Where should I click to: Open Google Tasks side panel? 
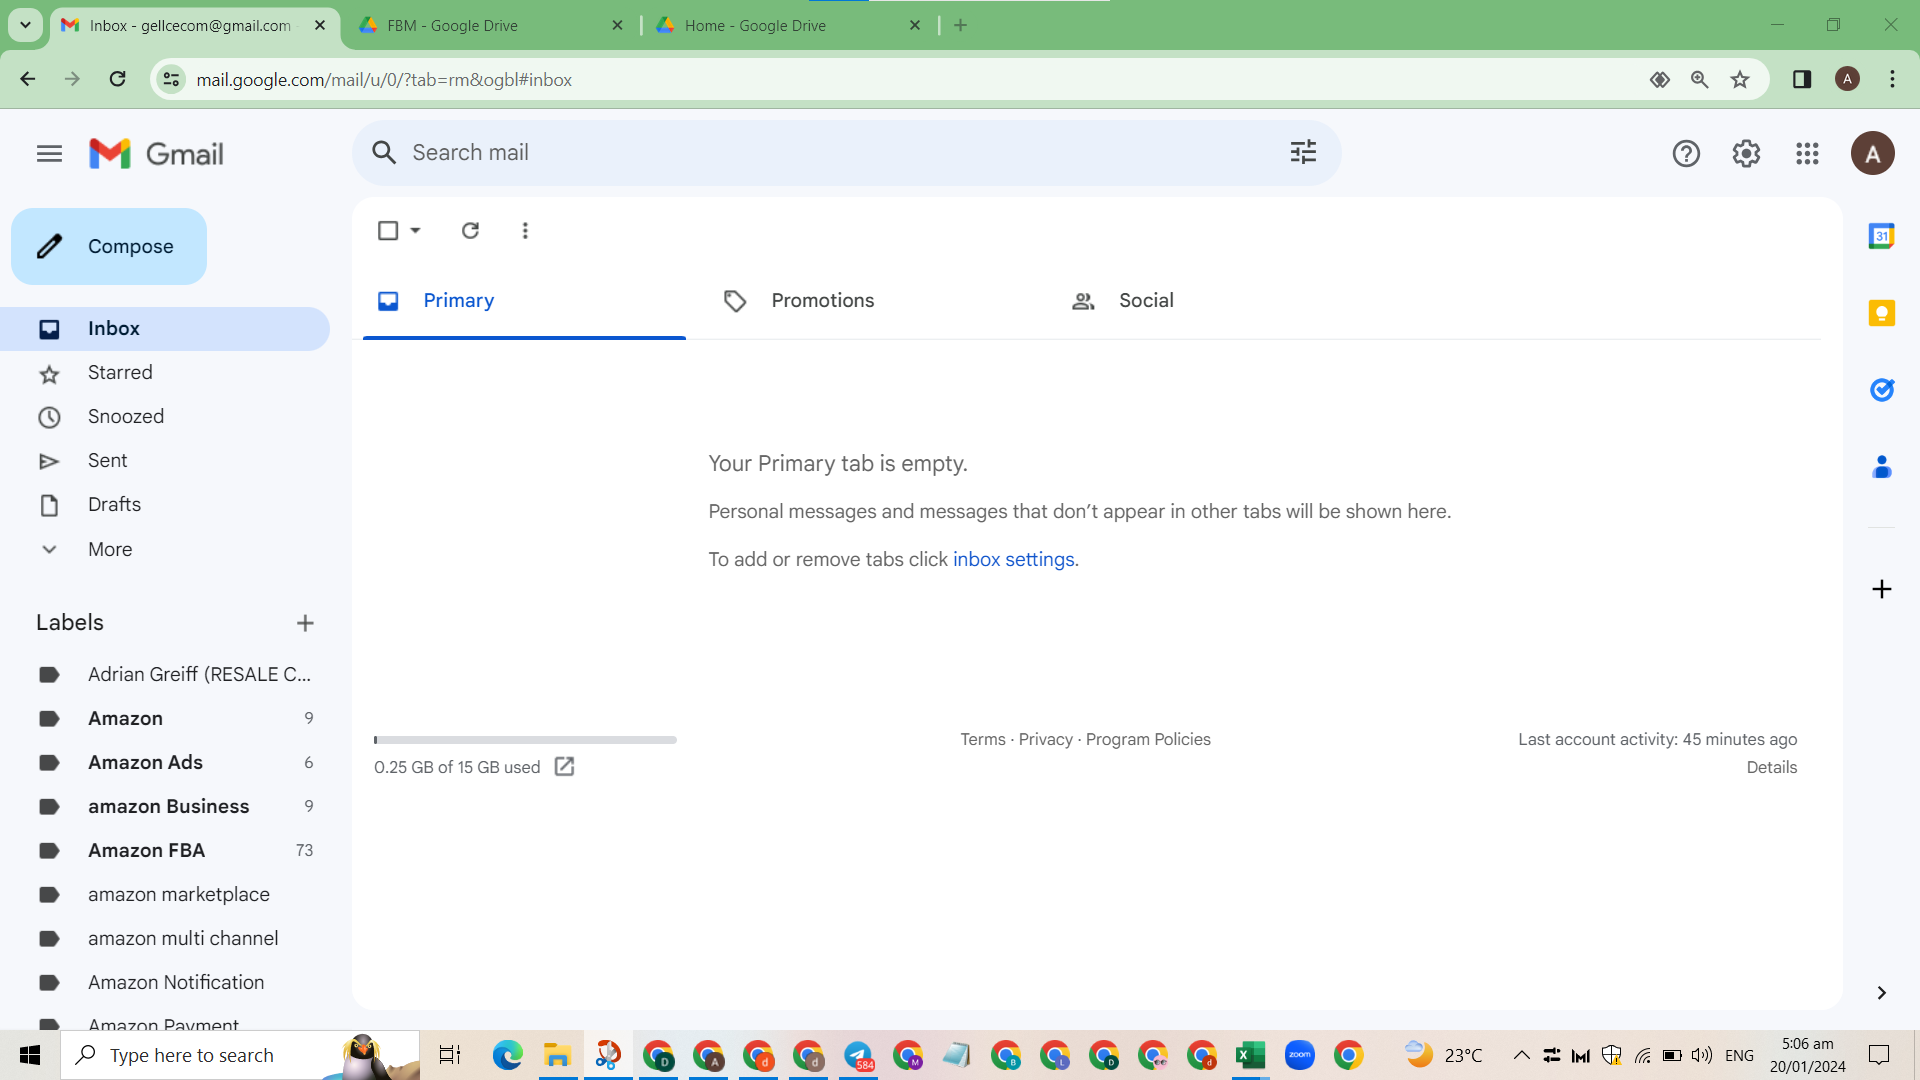tap(1881, 390)
